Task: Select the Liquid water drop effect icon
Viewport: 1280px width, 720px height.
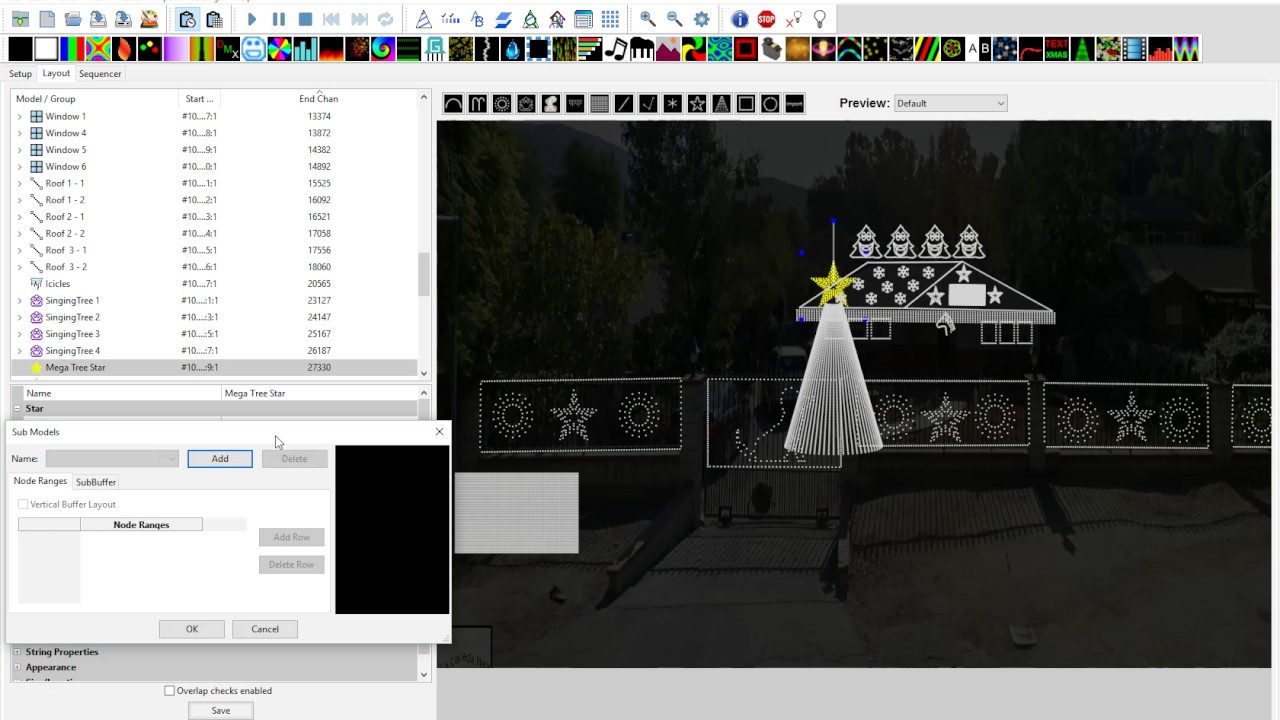Action: [512, 49]
